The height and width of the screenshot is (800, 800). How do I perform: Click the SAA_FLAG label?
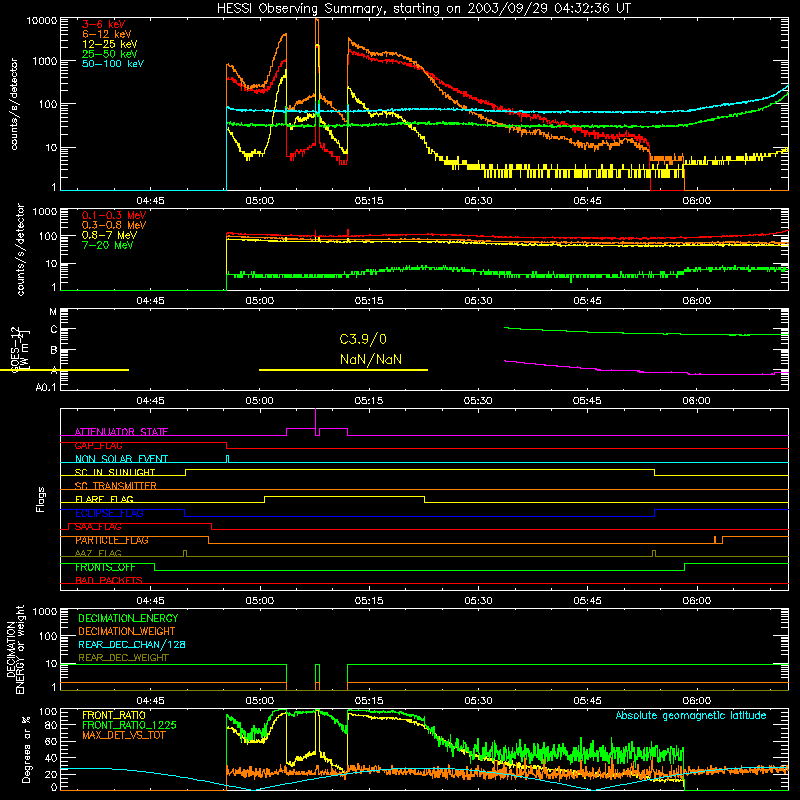pos(98,527)
